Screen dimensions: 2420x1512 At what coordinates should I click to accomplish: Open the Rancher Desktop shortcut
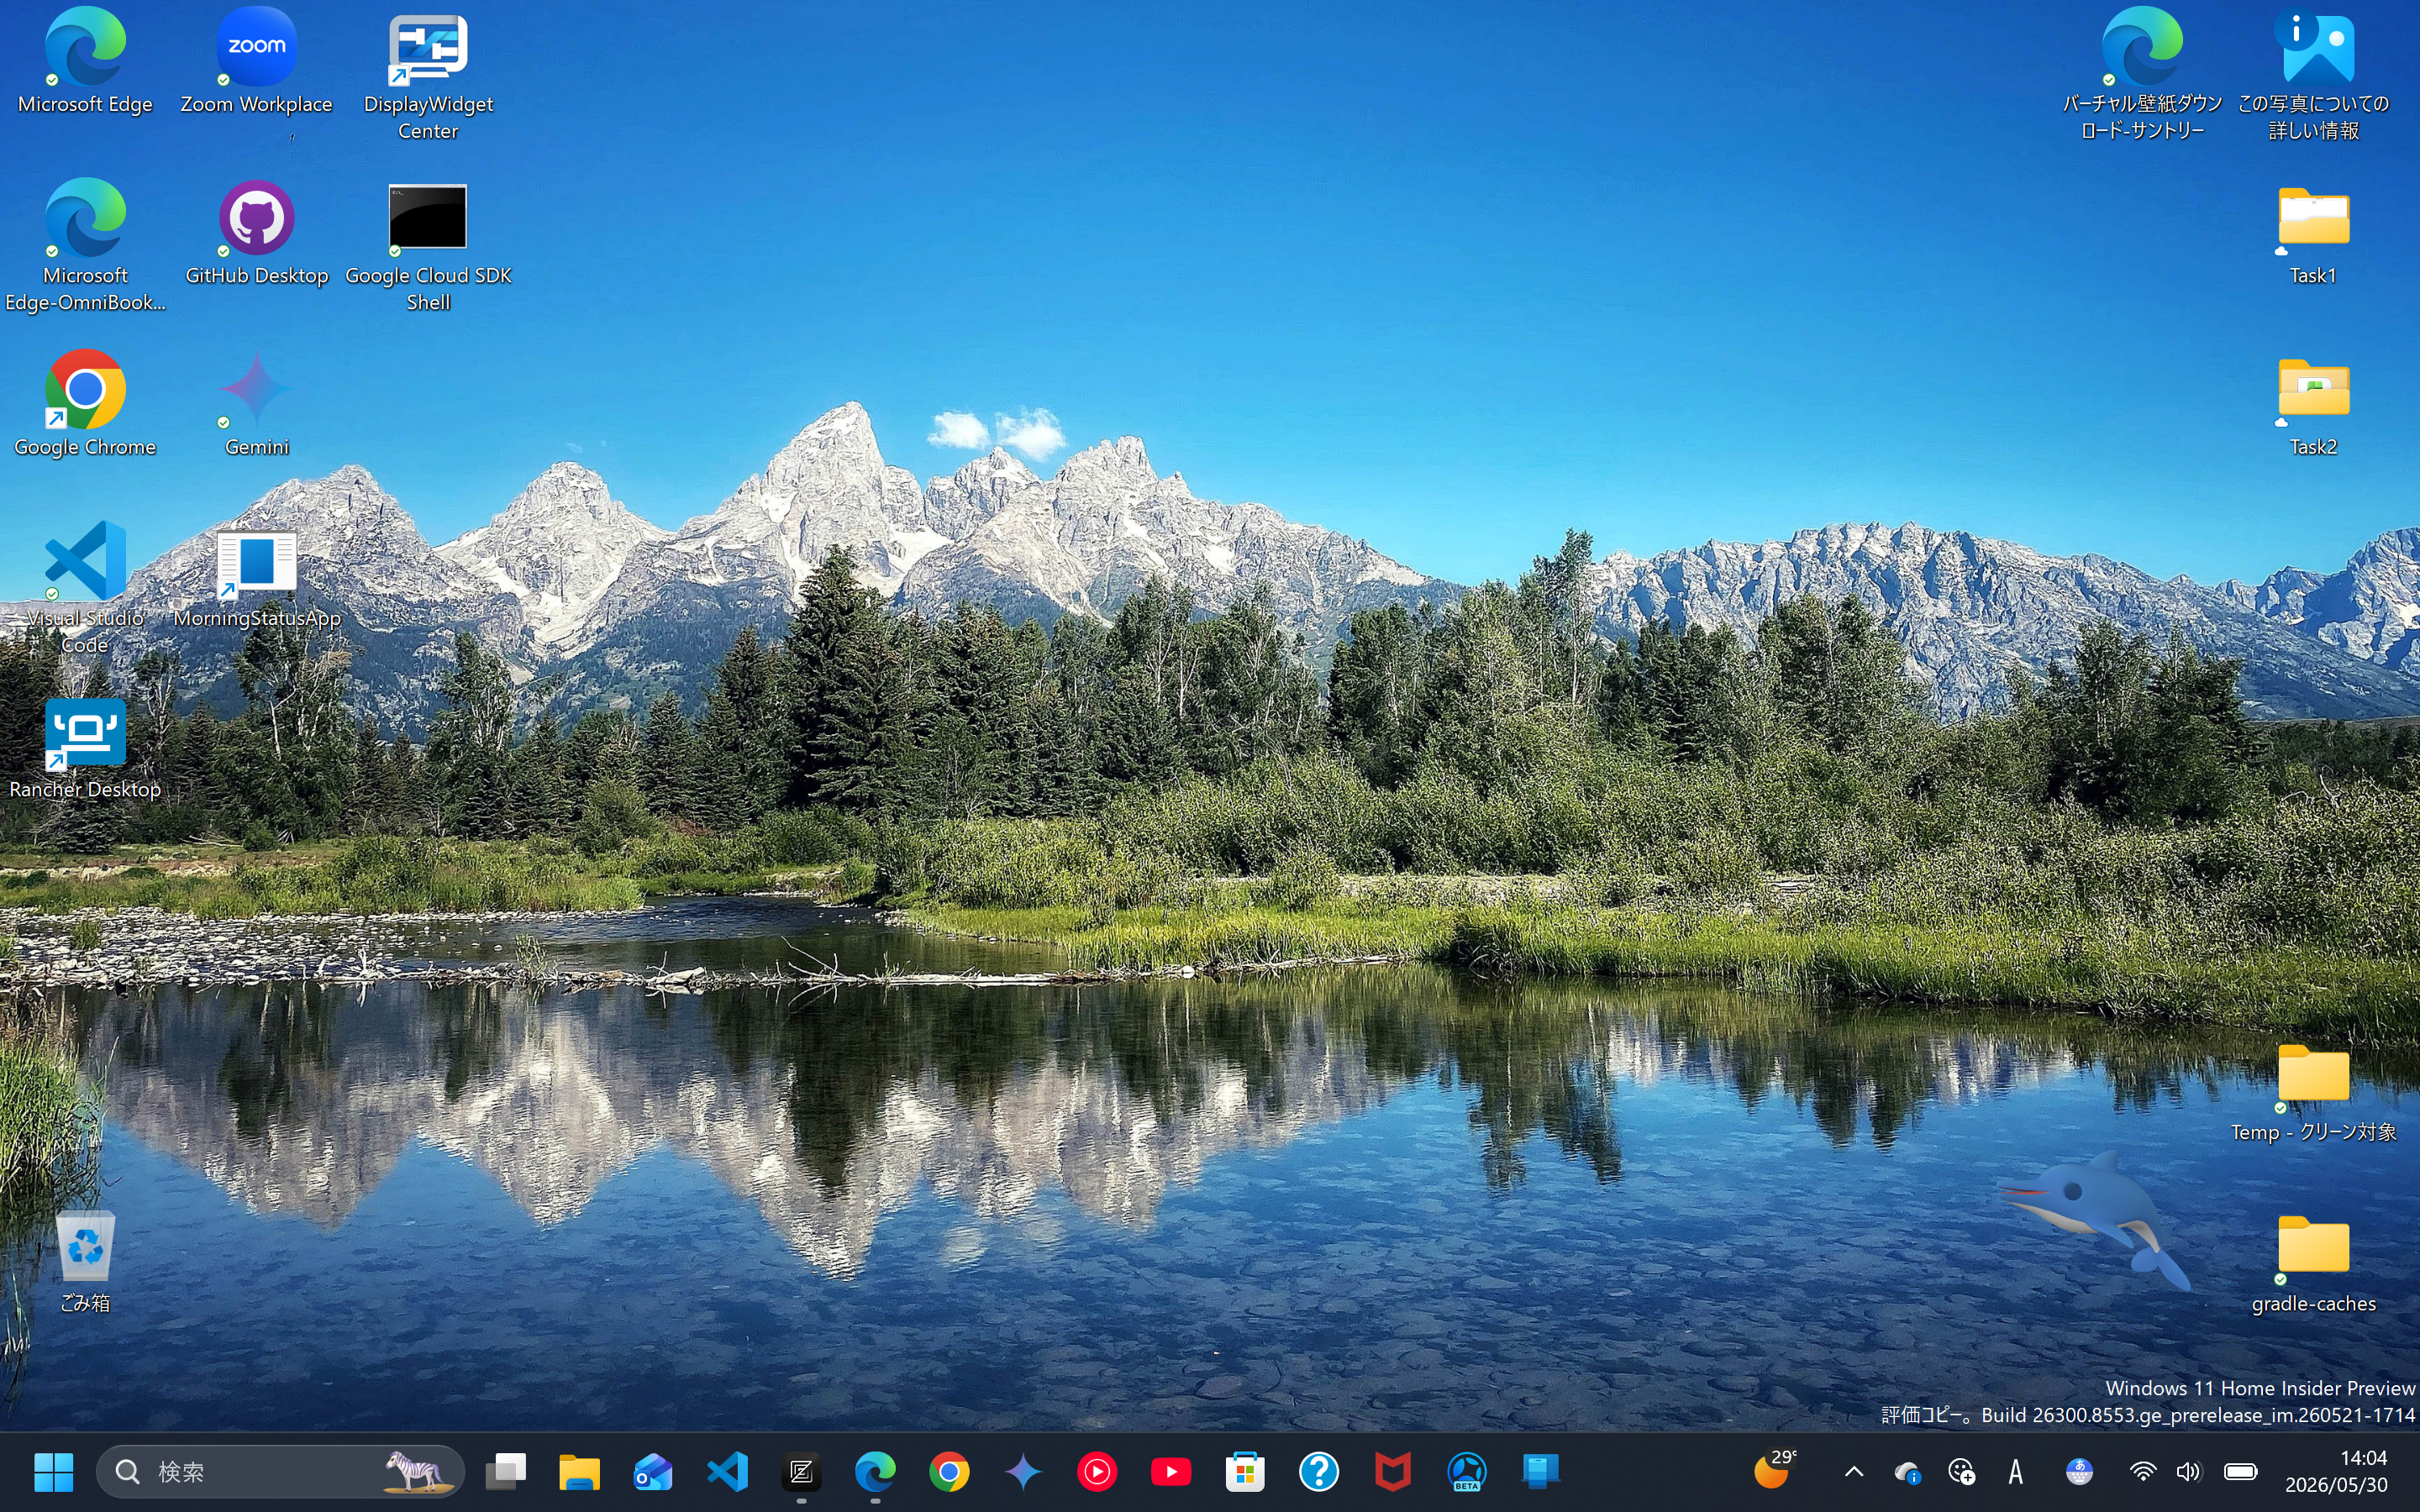click(x=85, y=746)
